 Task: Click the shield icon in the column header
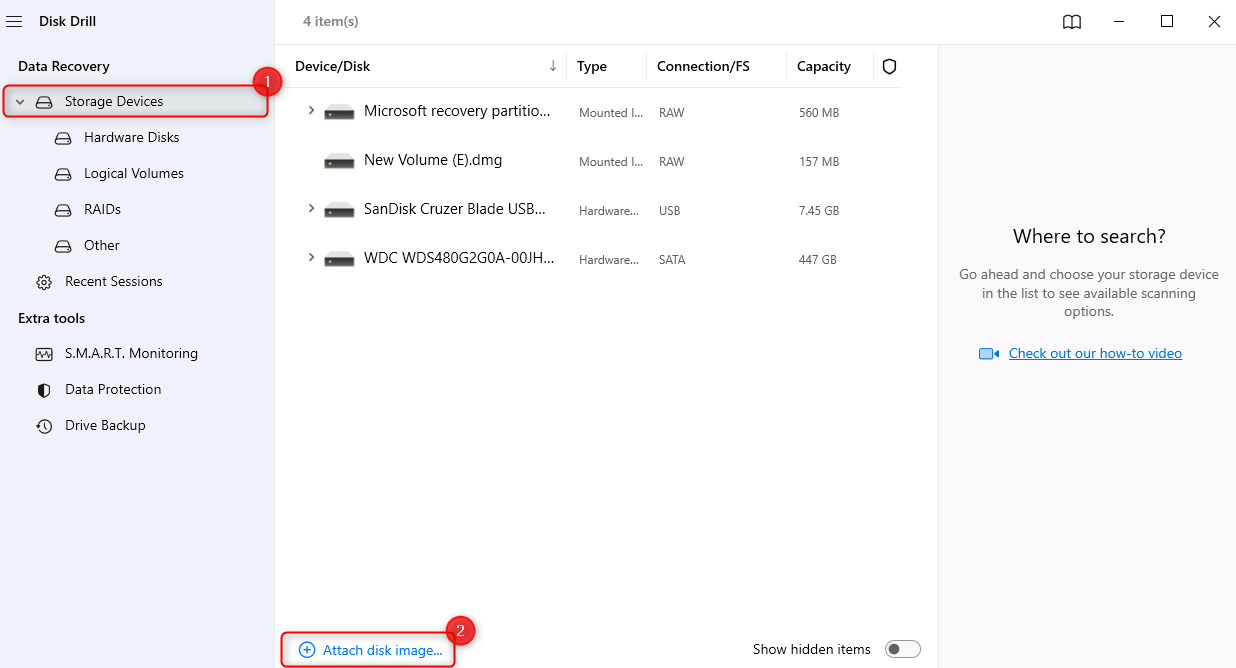(x=889, y=66)
